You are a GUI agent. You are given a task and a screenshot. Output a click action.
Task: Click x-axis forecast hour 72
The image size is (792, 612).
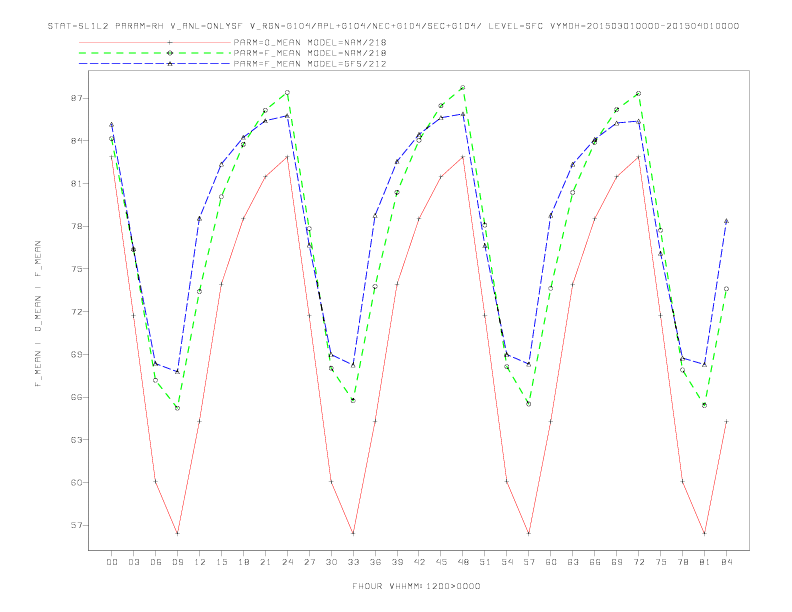click(x=638, y=562)
